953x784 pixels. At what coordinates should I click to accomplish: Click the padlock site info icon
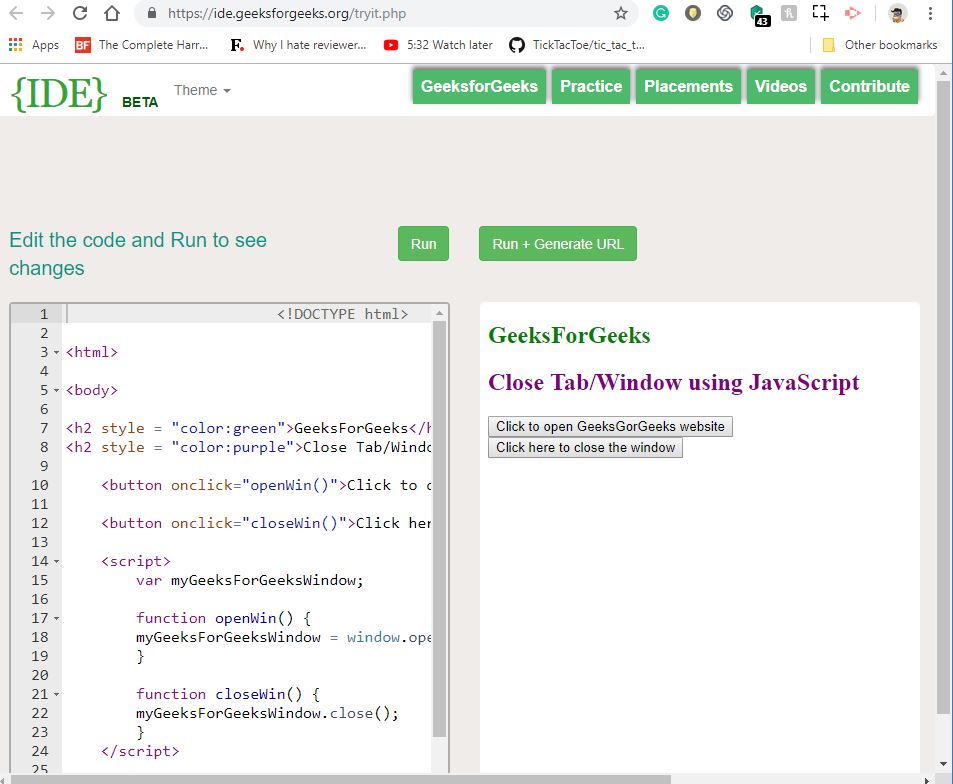pyautogui.click(x=152, y=13)
